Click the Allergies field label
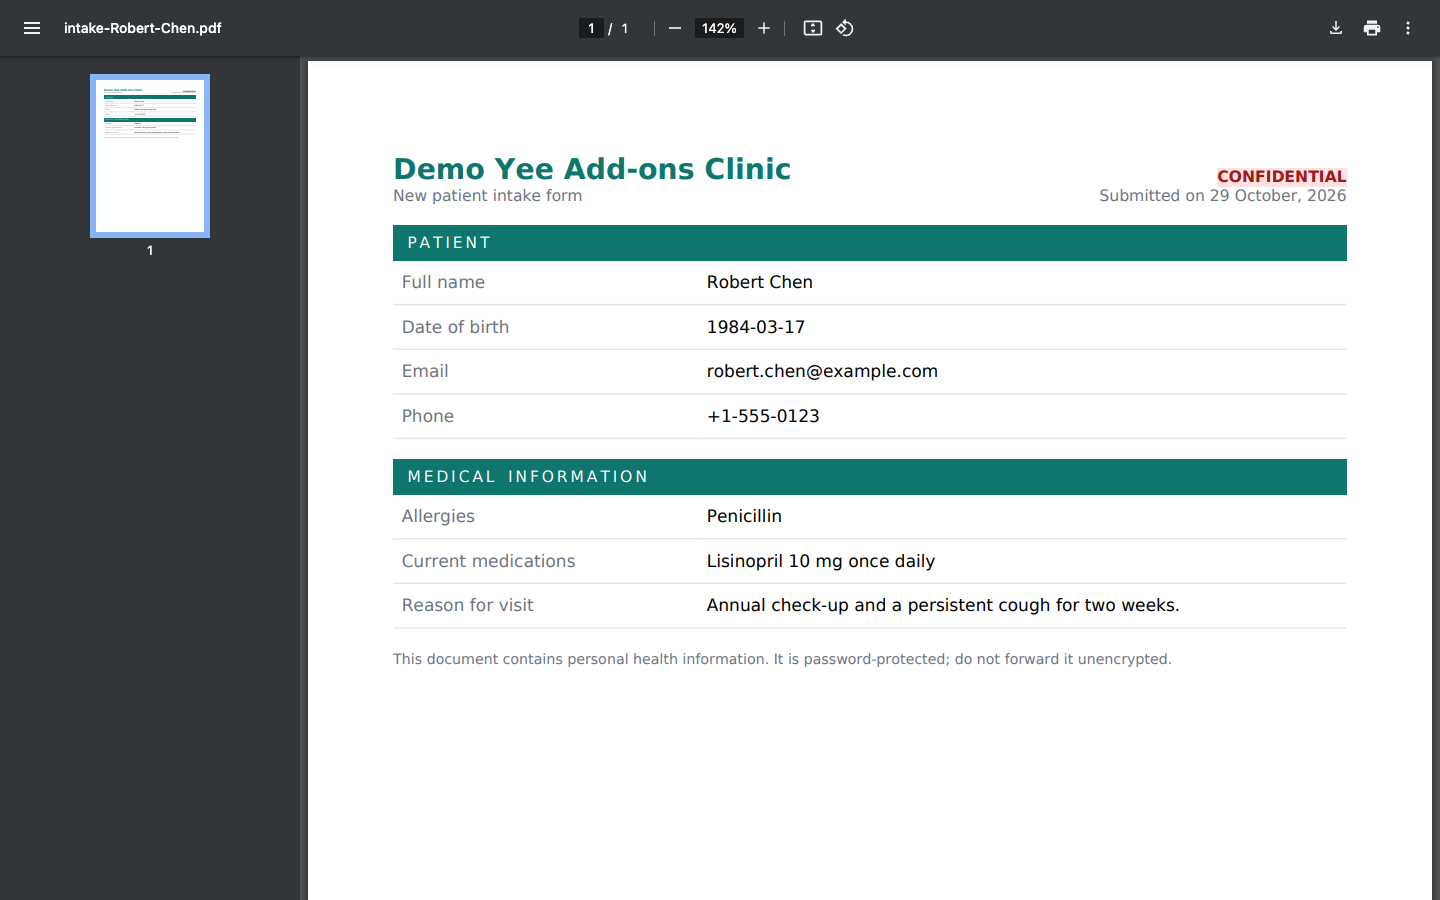 [438, 516]
